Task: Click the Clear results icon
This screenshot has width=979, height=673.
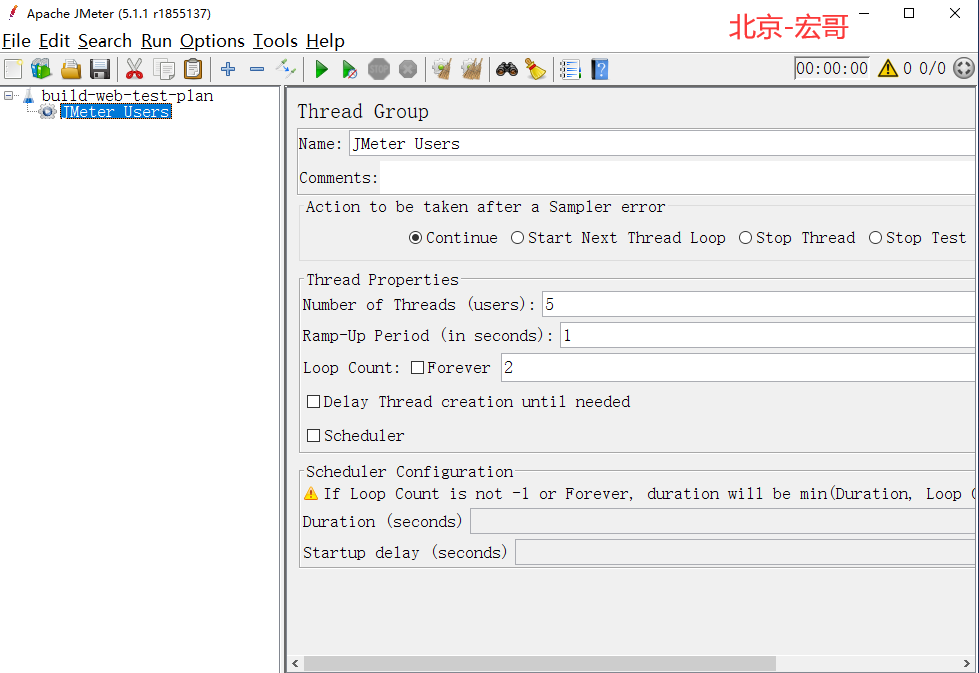Action: 442,69
